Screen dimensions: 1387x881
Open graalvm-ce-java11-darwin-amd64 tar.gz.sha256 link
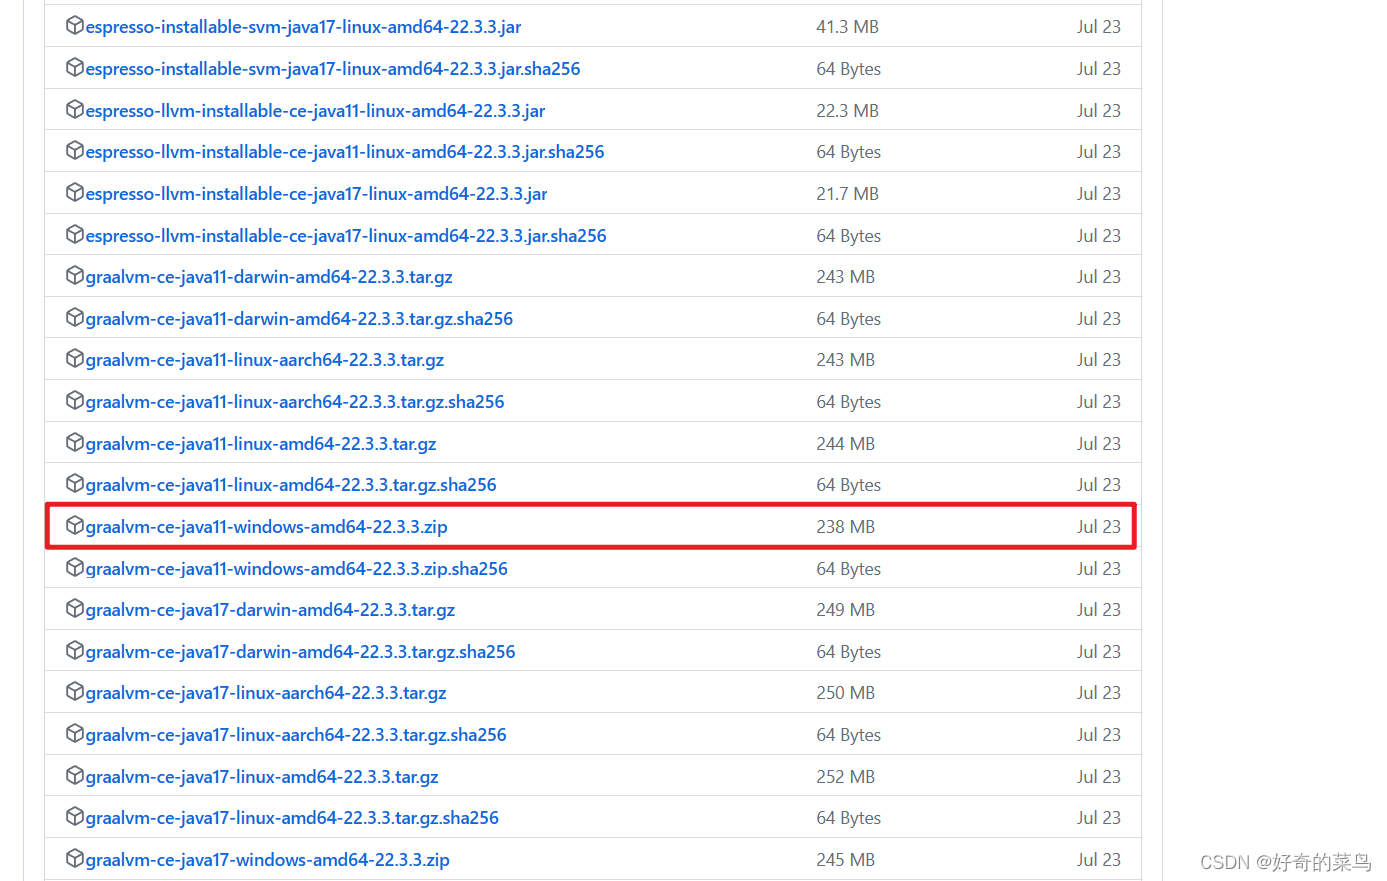point(299,319)
